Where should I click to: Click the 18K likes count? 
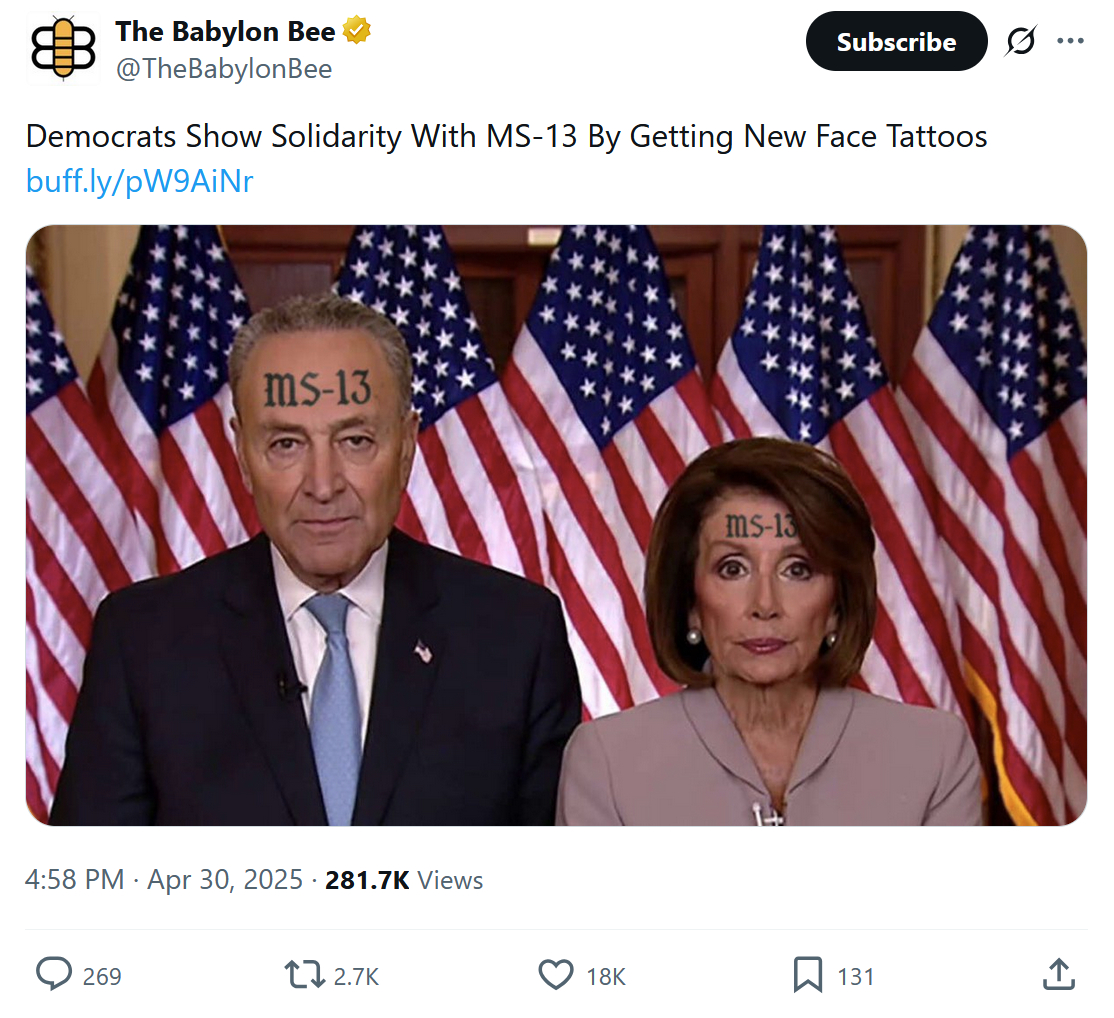click(606, 976)
